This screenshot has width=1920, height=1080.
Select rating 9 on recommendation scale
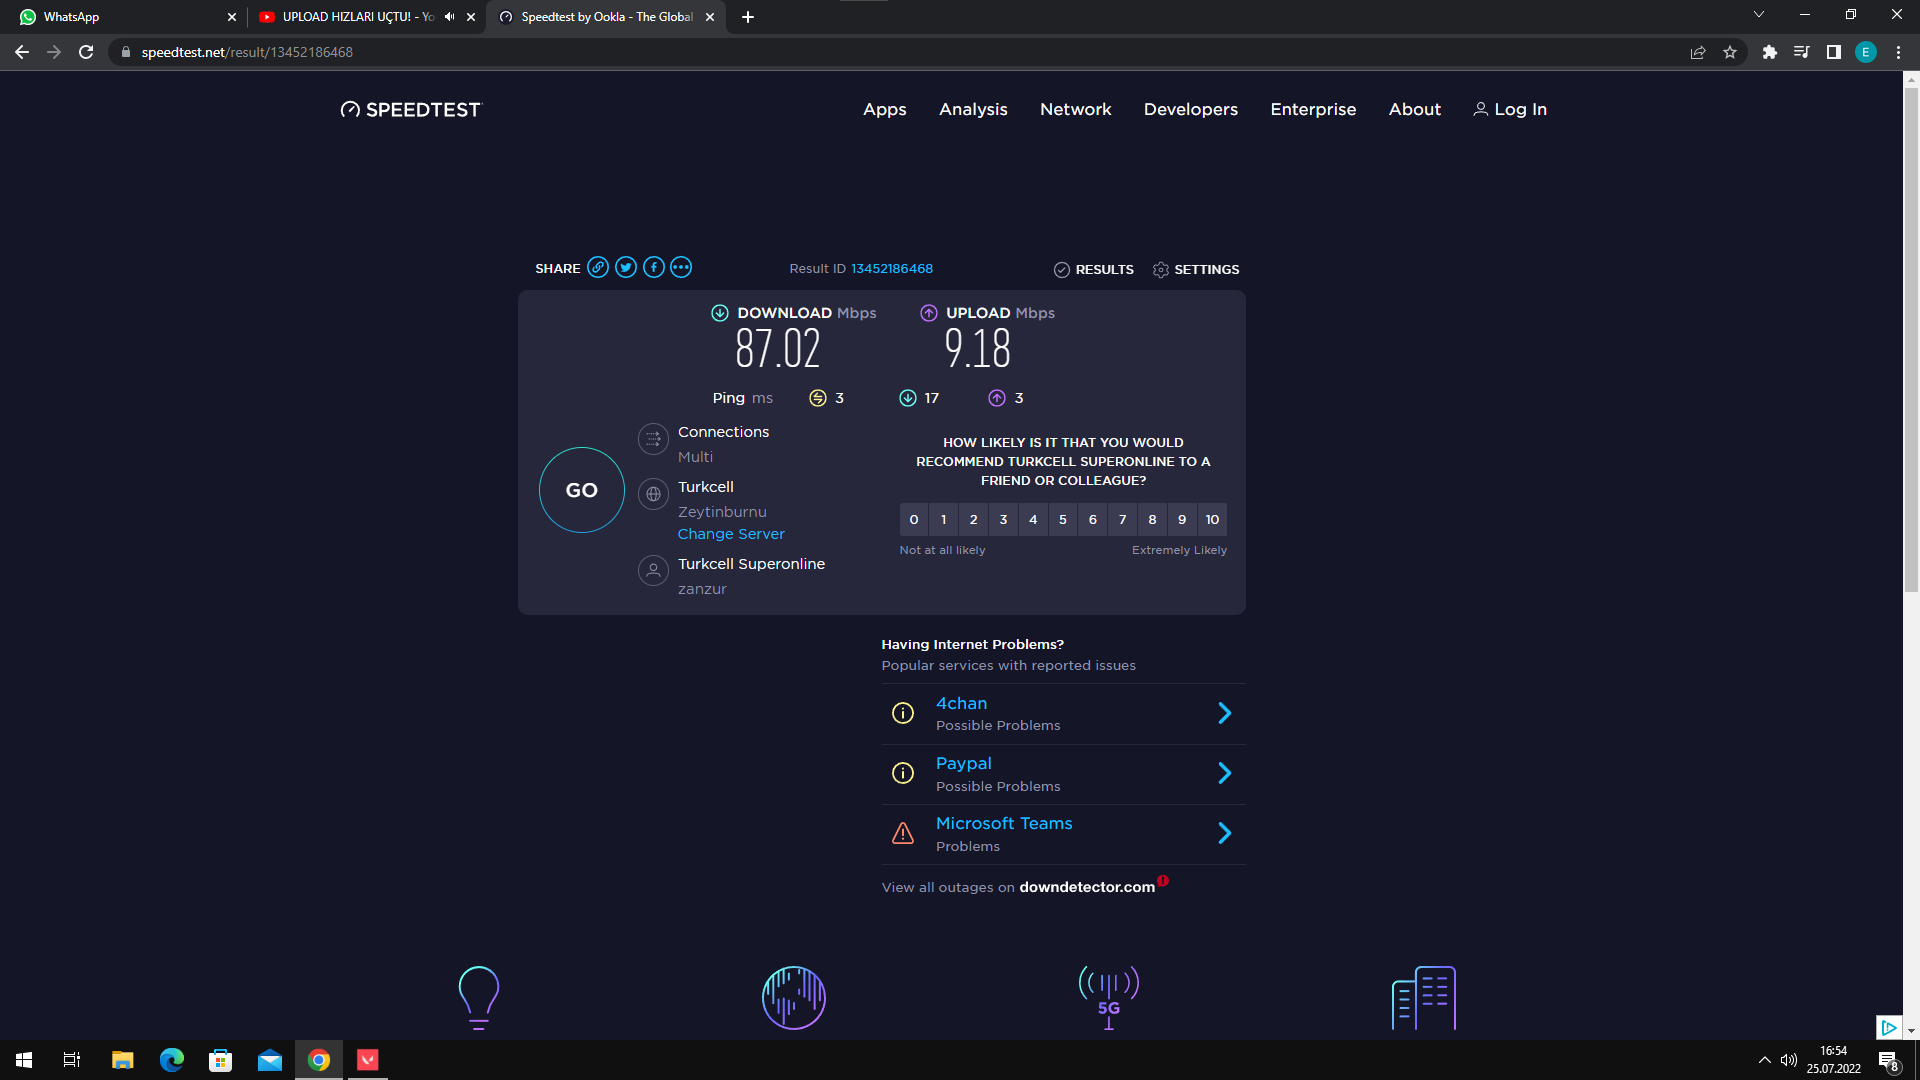coord(1182,520)
